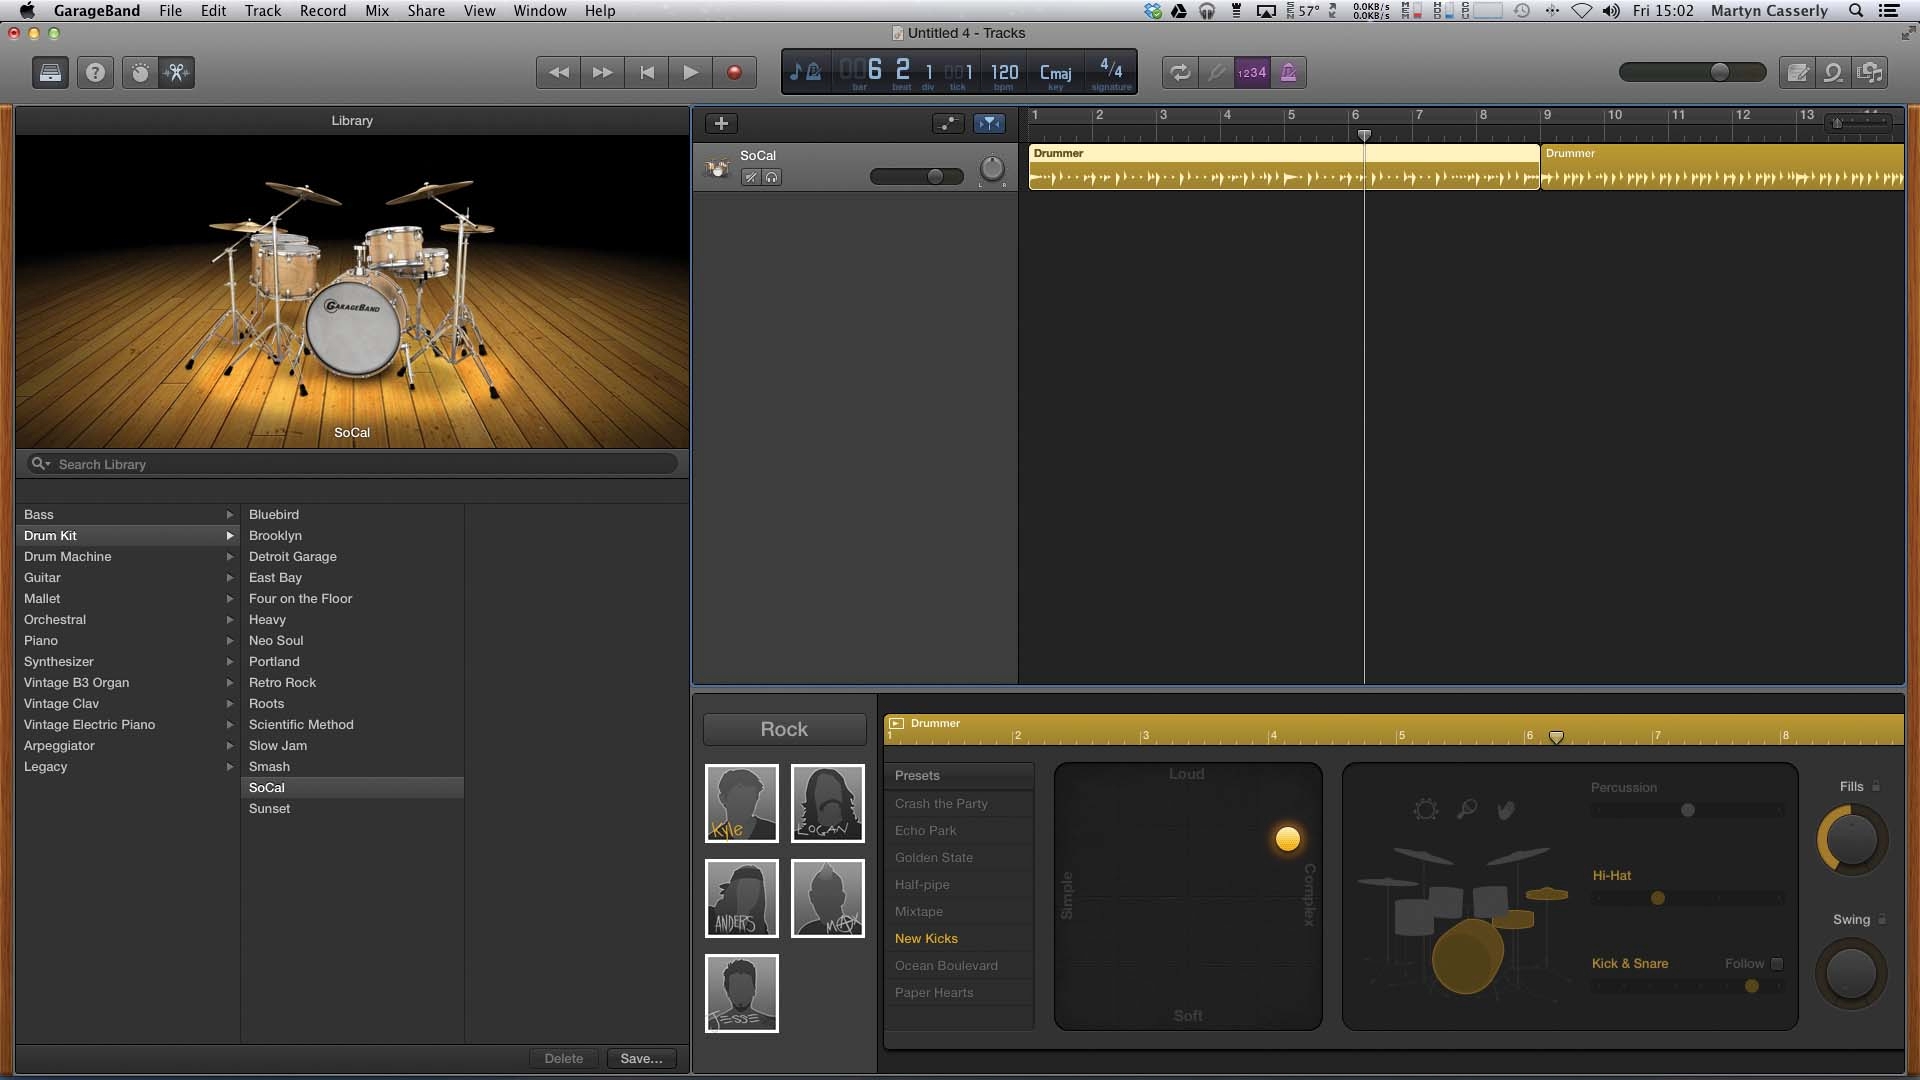This screenshot has height=1080, width=1920.
Task: Click the Save... button in Library
Action: pyautogui.click(x=641, y=1058)
